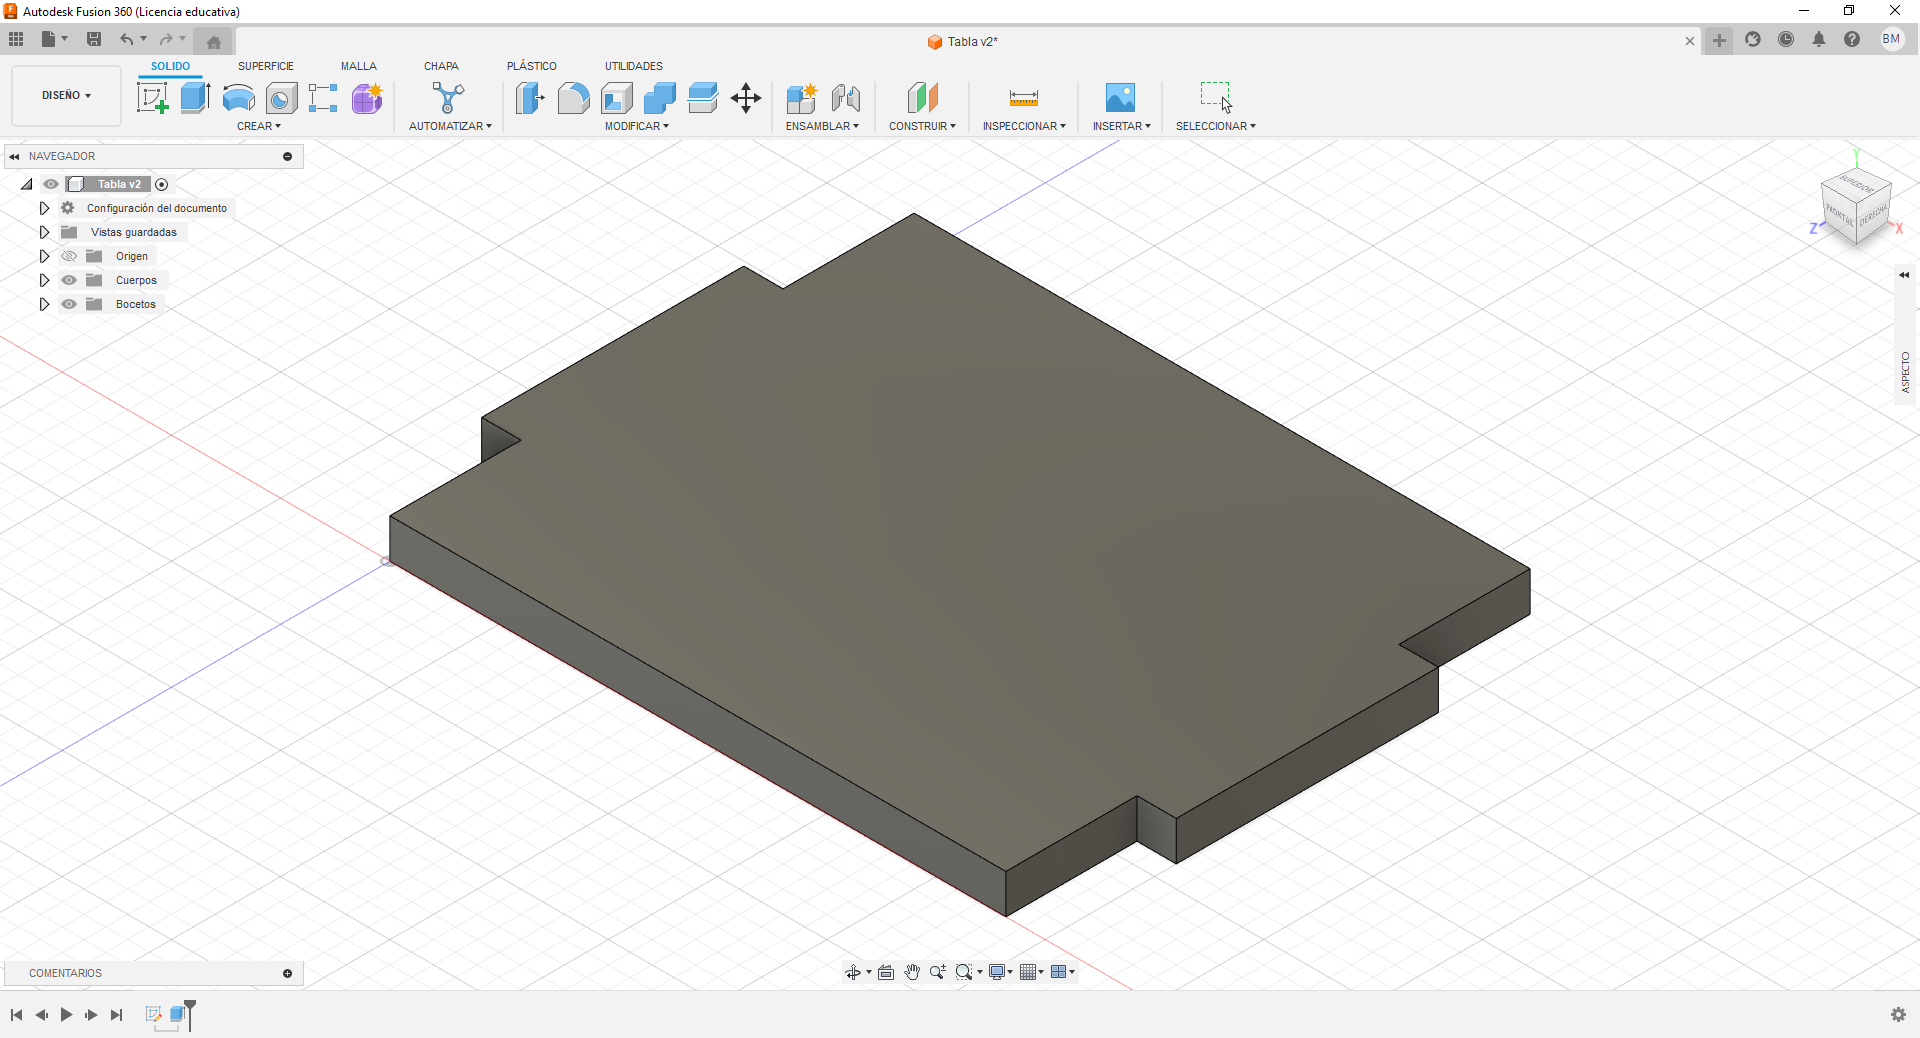Switch to the SOLIDO tab
The height and width of the screenshot is (1038, 1920).
pos(170,66)
